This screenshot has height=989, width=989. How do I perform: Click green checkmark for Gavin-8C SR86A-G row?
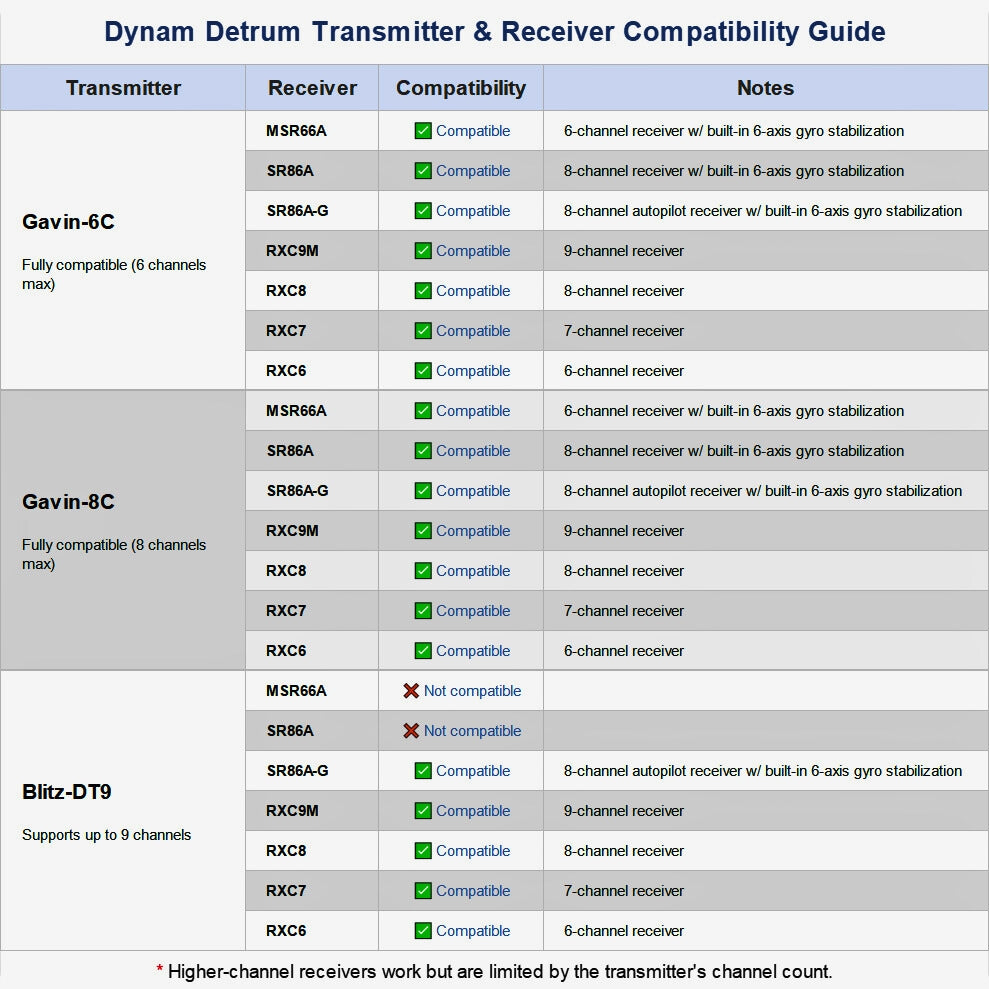[423, 491]
